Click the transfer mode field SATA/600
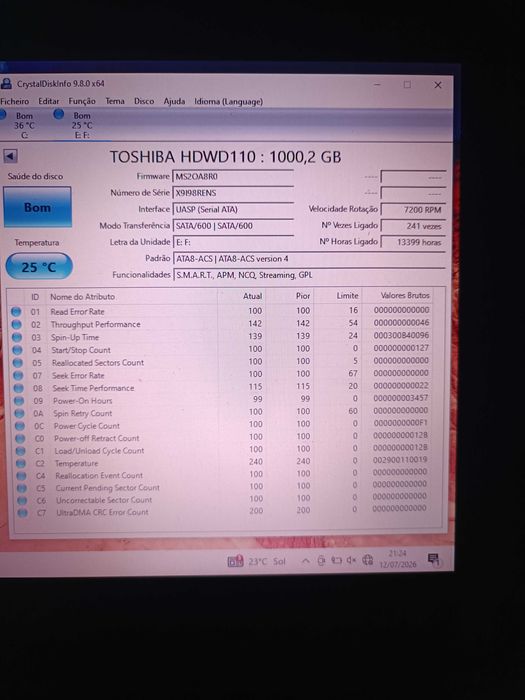525x700 pixels. 233,226
